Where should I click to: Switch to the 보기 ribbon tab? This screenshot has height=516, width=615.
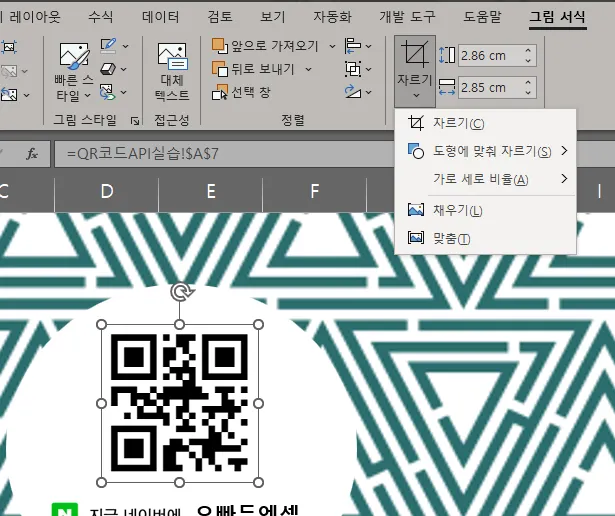[273, 17]
